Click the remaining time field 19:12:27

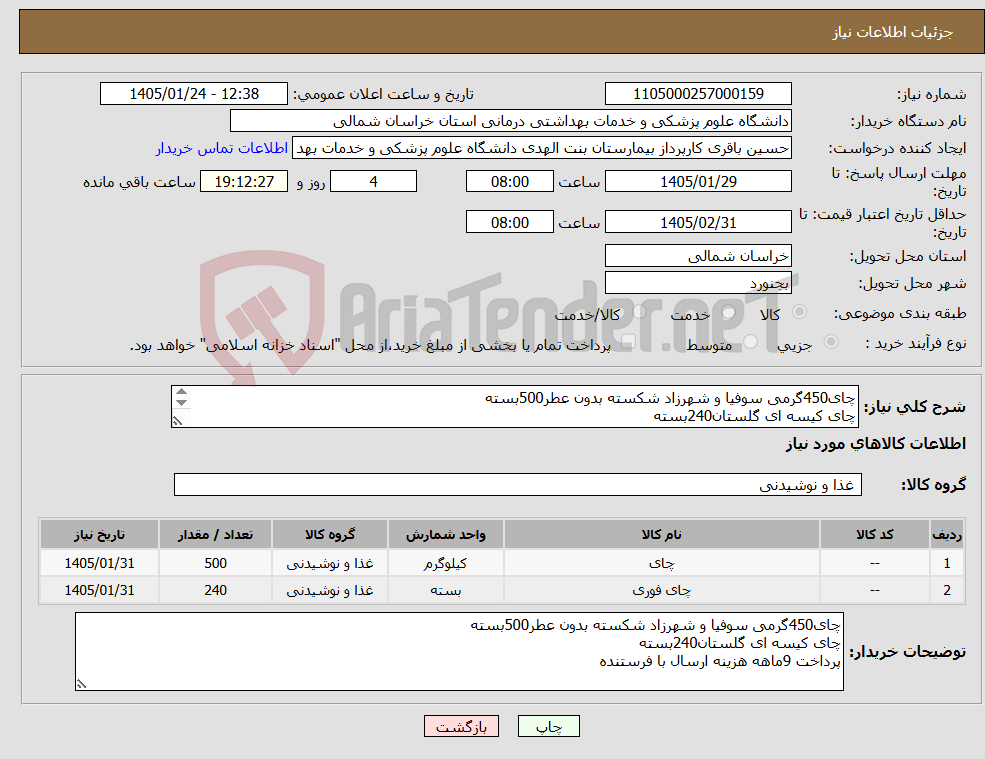[x=244, y=182]
